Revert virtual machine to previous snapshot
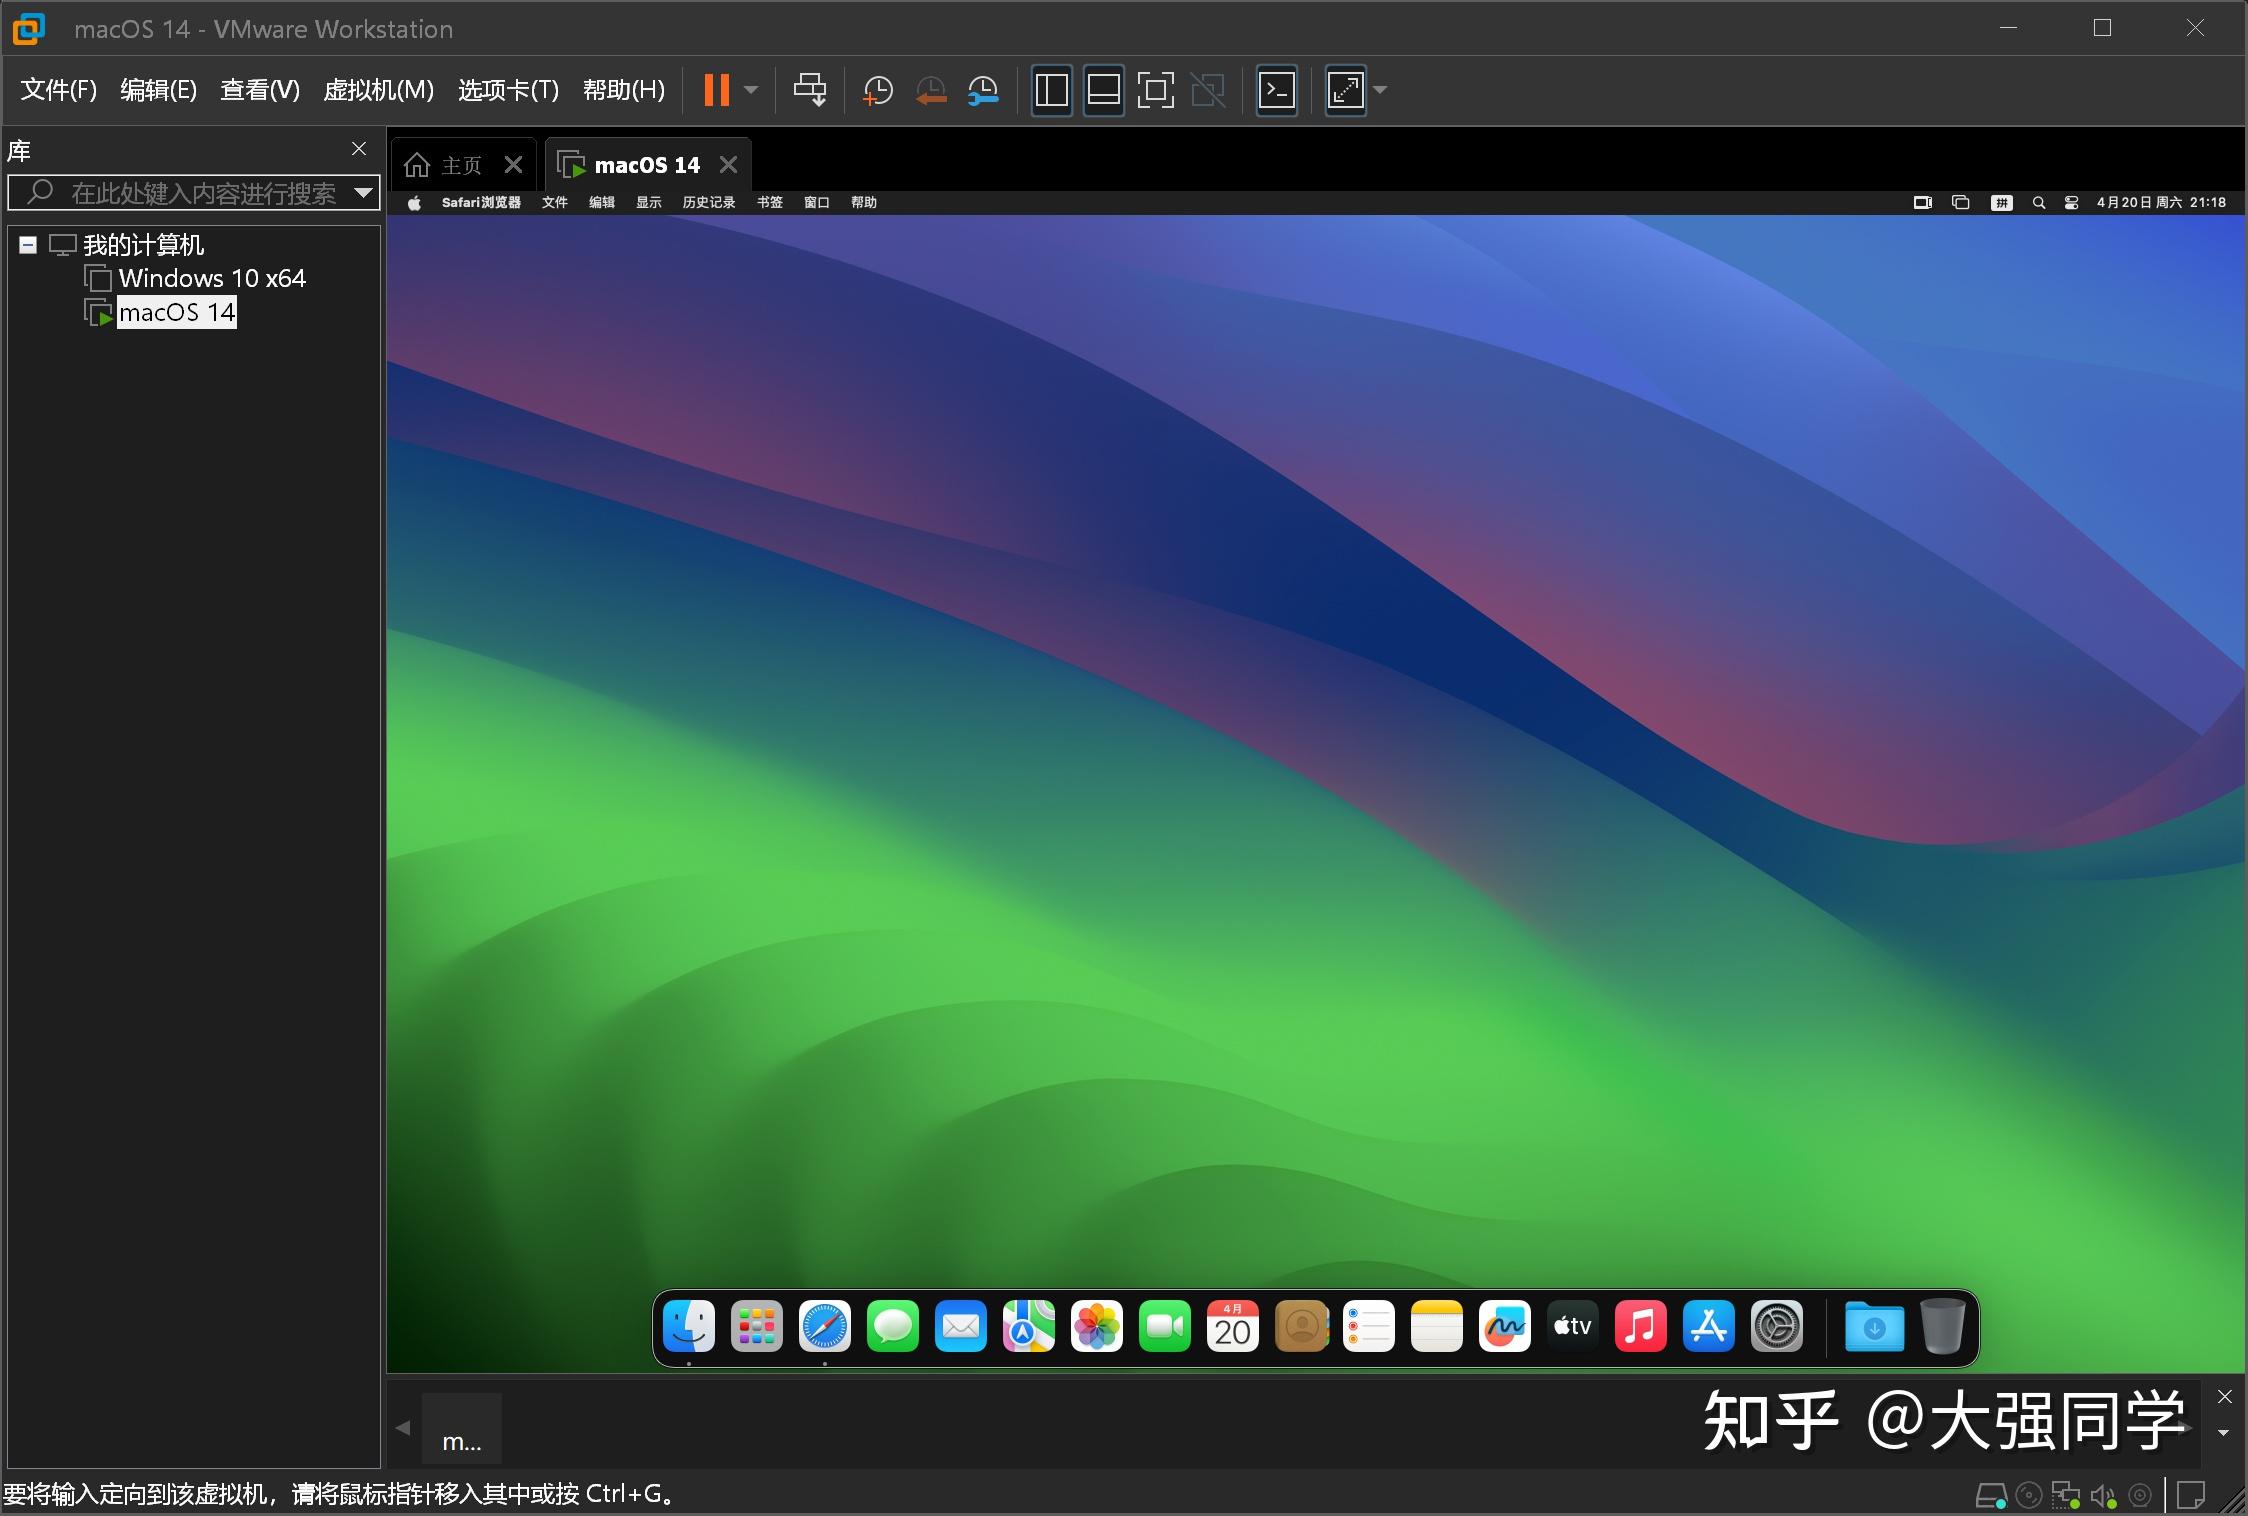The height and width of the screenshot is (1516, 2248). [x=930, y=90]
